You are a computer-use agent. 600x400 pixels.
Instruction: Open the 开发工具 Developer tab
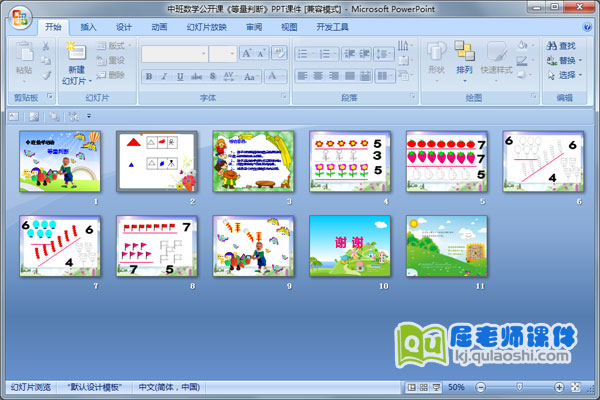(332, 27)
